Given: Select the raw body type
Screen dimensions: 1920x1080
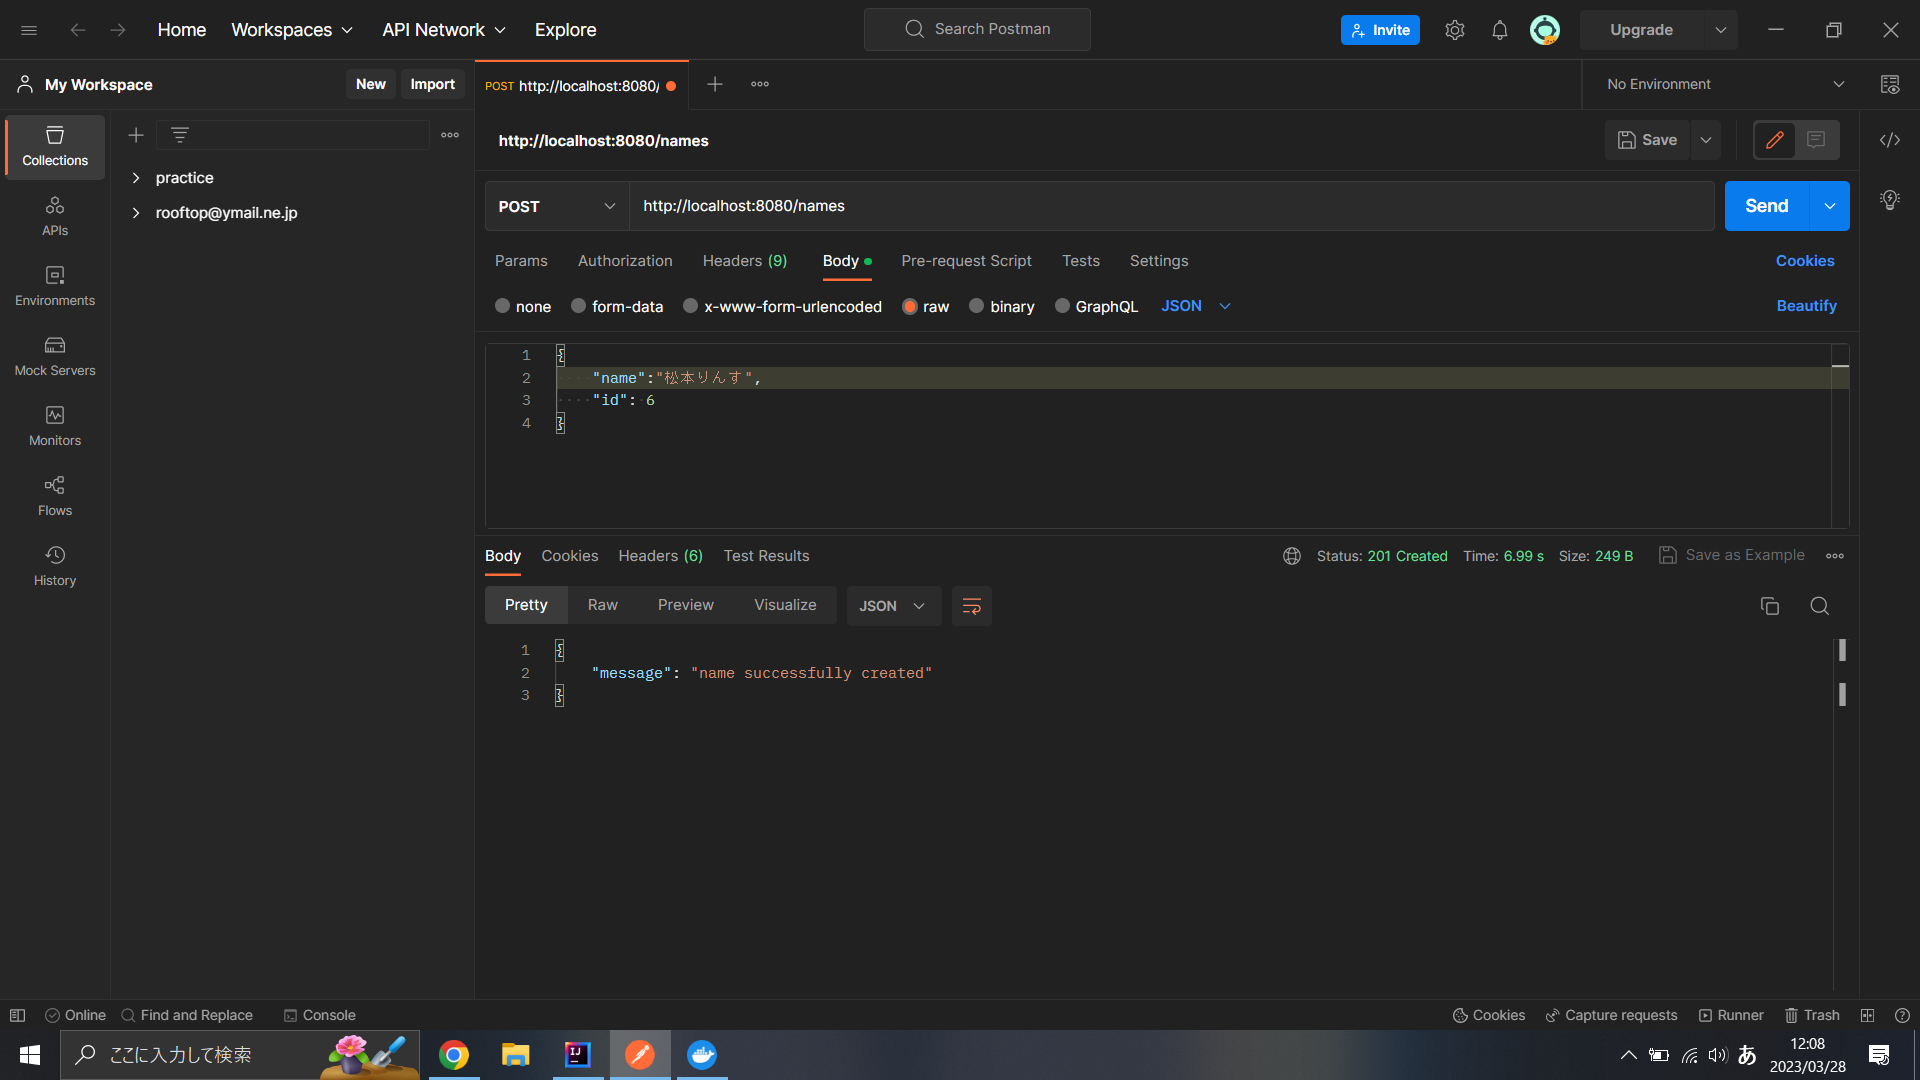Looking at the screenshot, I should [x=926, y=306].
